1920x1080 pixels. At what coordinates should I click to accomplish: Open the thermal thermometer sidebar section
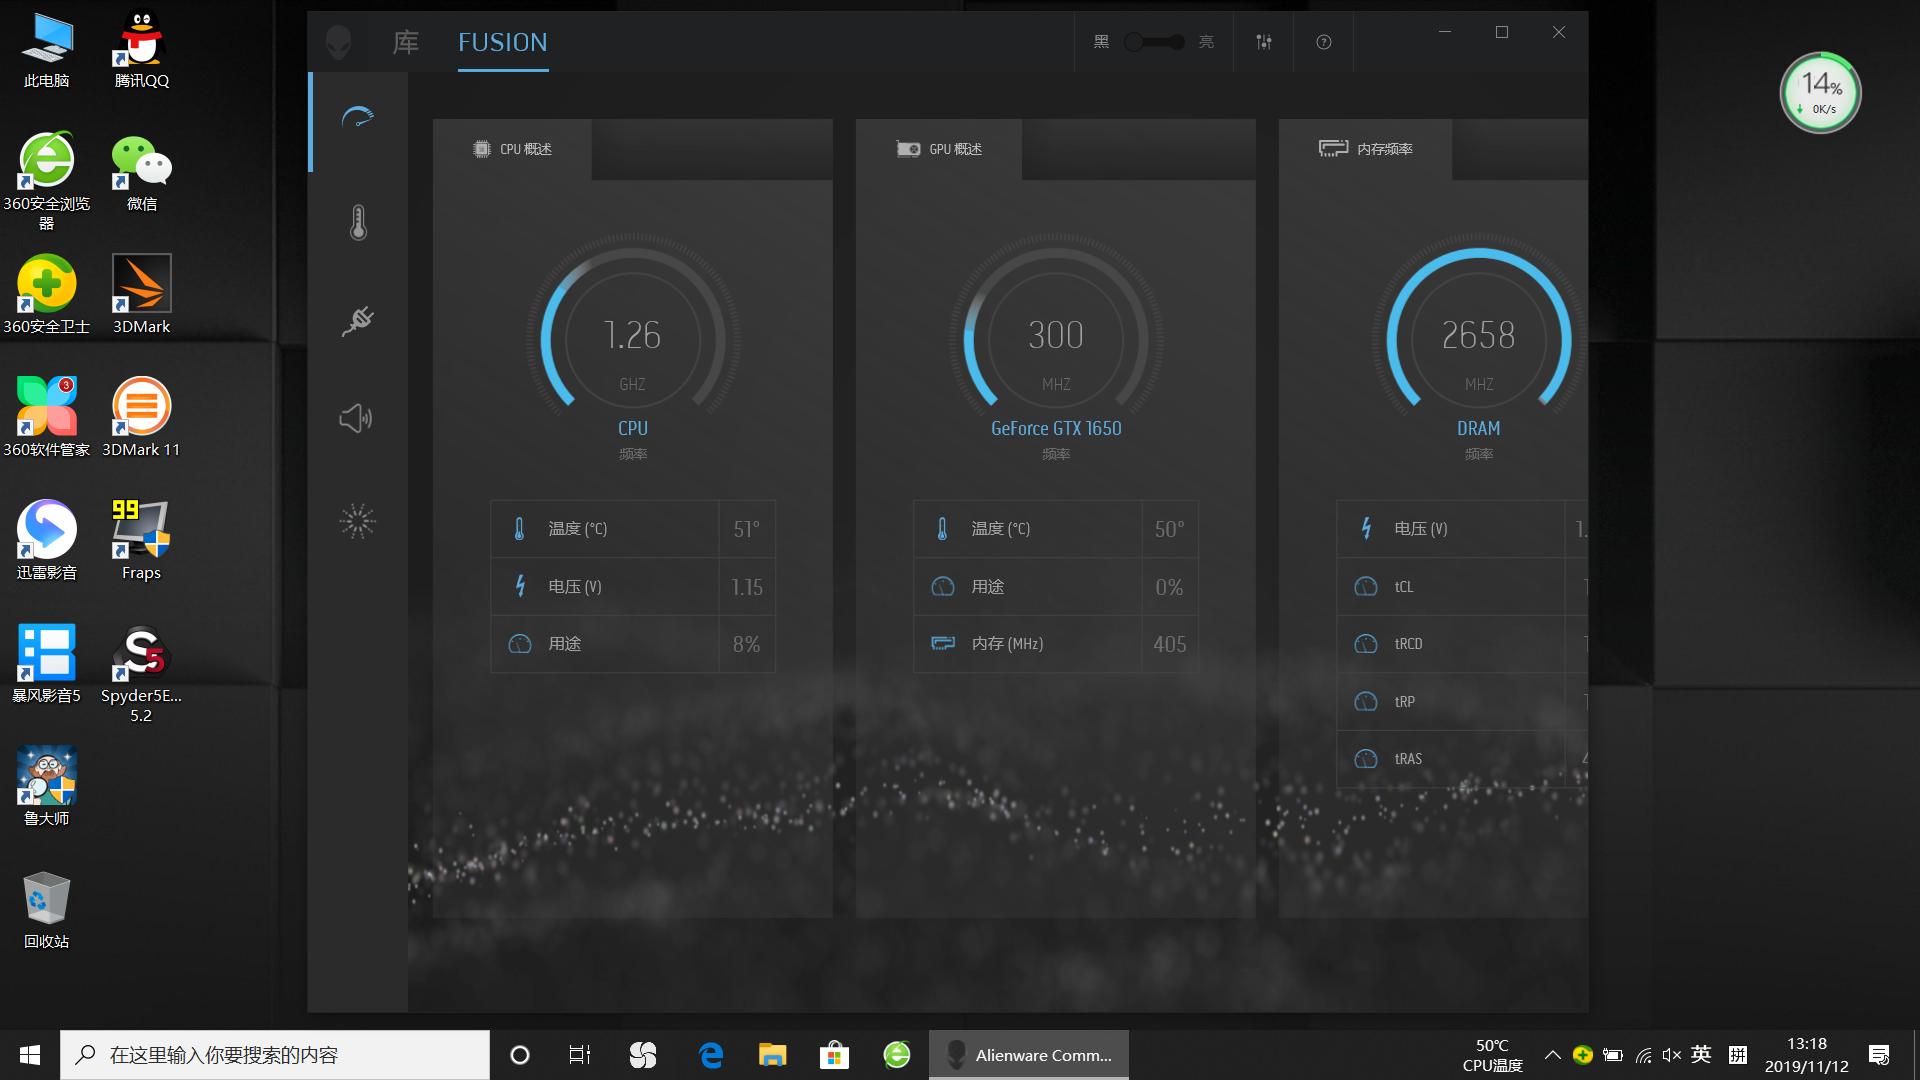pyautogui.click(x=358, y=222)
